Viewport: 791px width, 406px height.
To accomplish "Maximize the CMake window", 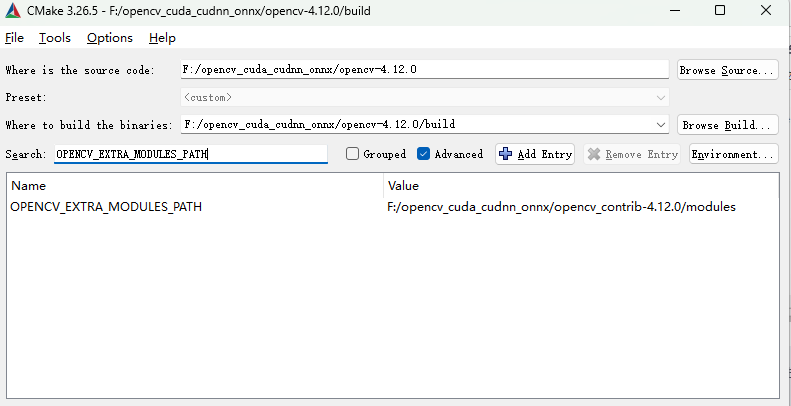I will (720, 10).
